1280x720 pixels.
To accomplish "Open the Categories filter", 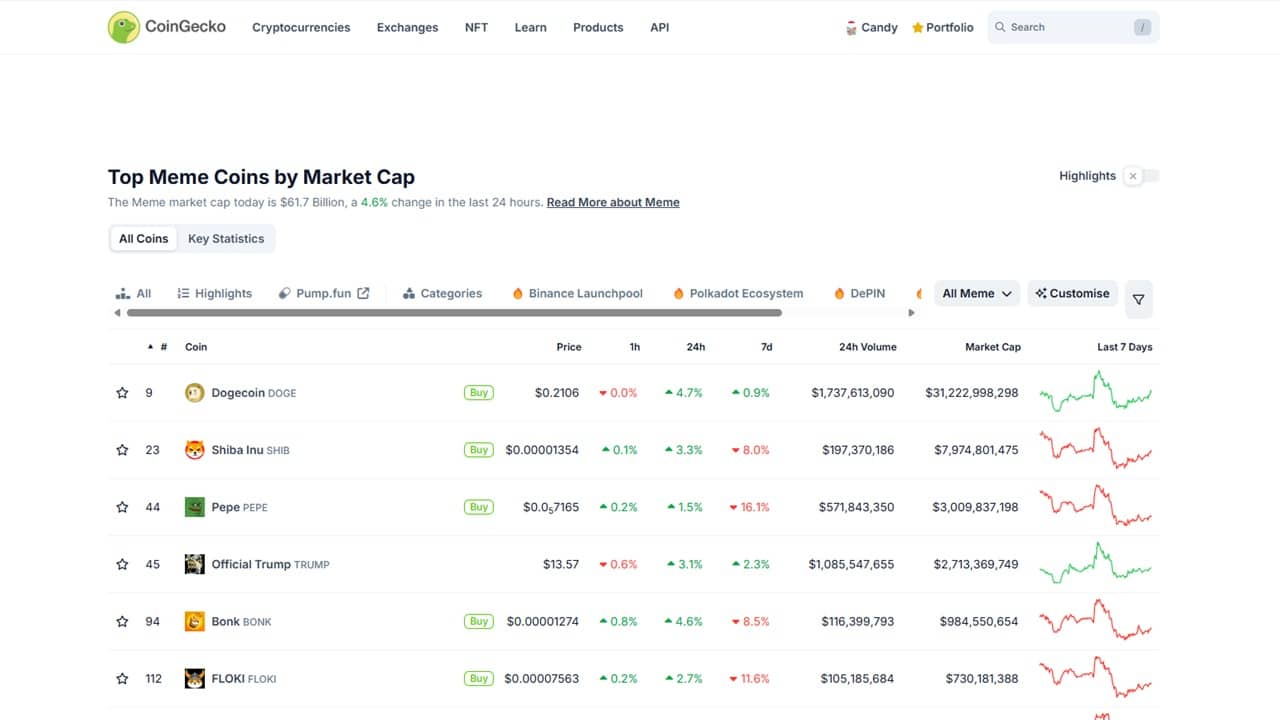I will pos(442,293).
